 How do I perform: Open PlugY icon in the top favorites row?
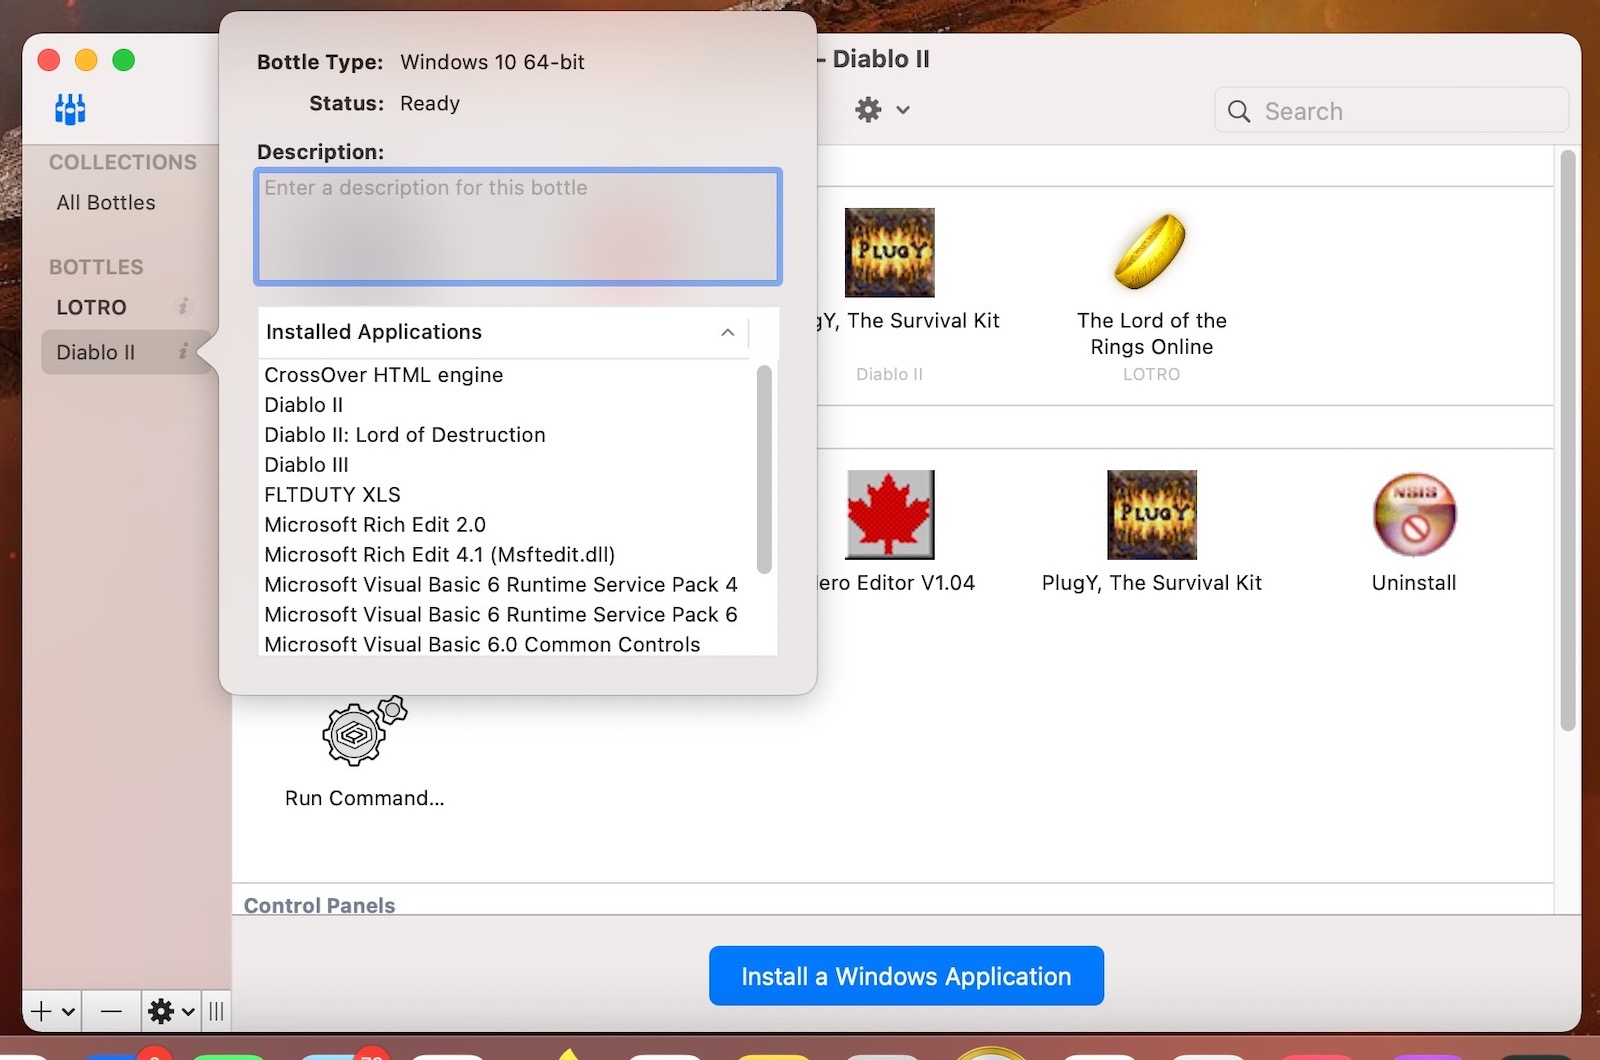click(889, 252)
